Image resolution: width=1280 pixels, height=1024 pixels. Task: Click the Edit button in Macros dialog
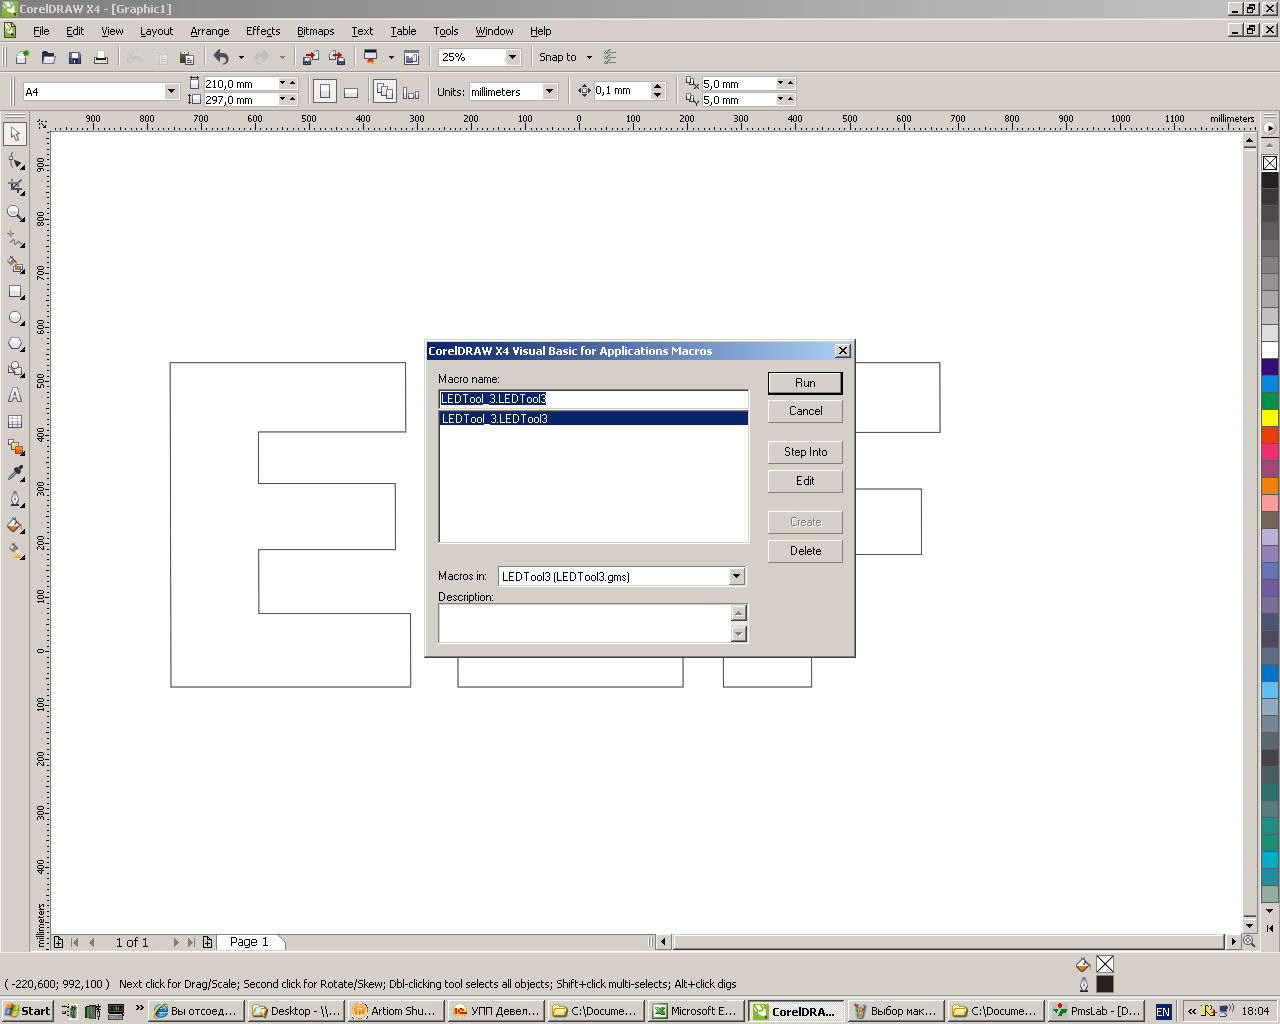tap(805, 481)
